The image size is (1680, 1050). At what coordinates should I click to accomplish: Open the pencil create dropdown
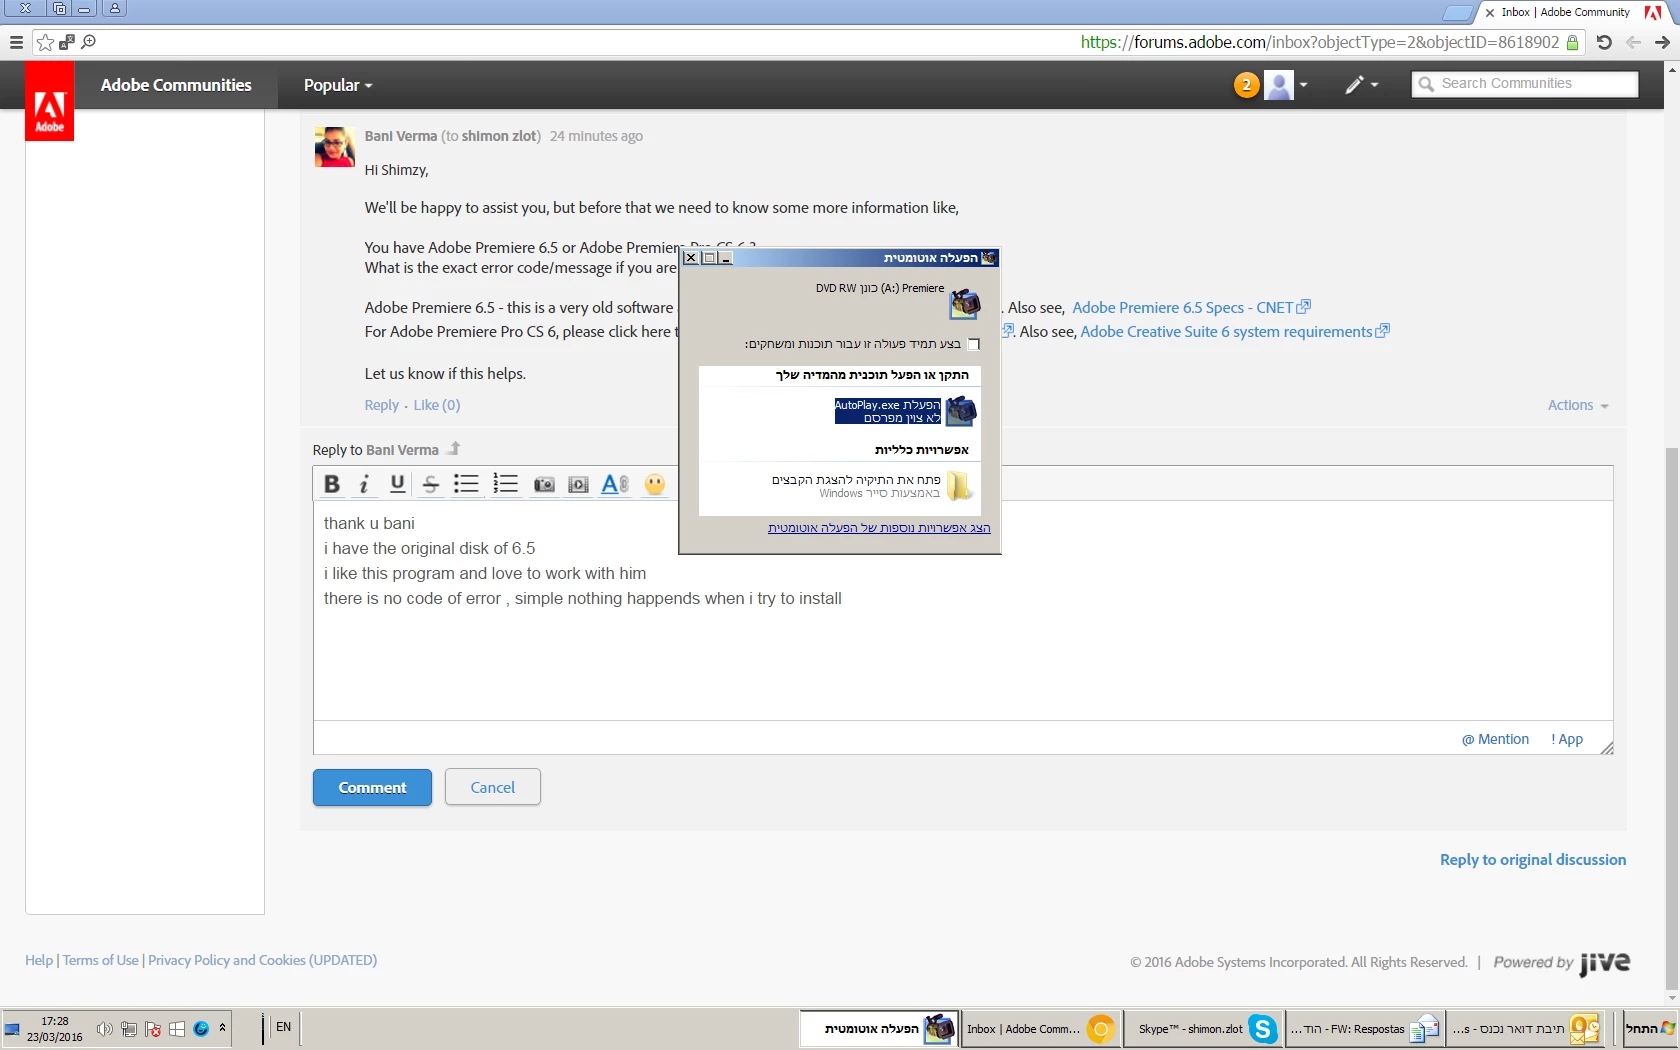click(1362, 85)
